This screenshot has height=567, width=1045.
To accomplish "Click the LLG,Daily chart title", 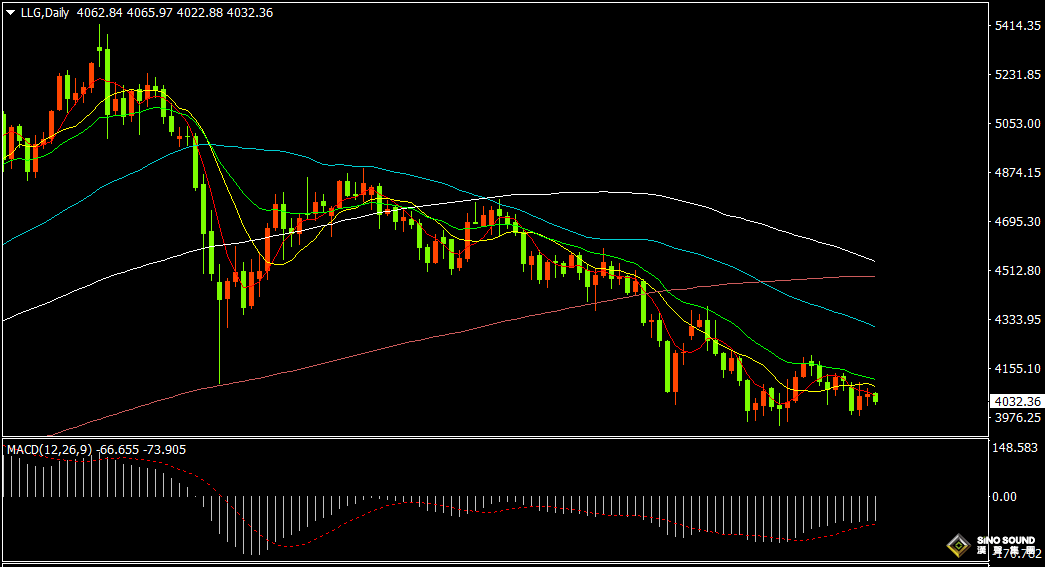I will point(45,13).
